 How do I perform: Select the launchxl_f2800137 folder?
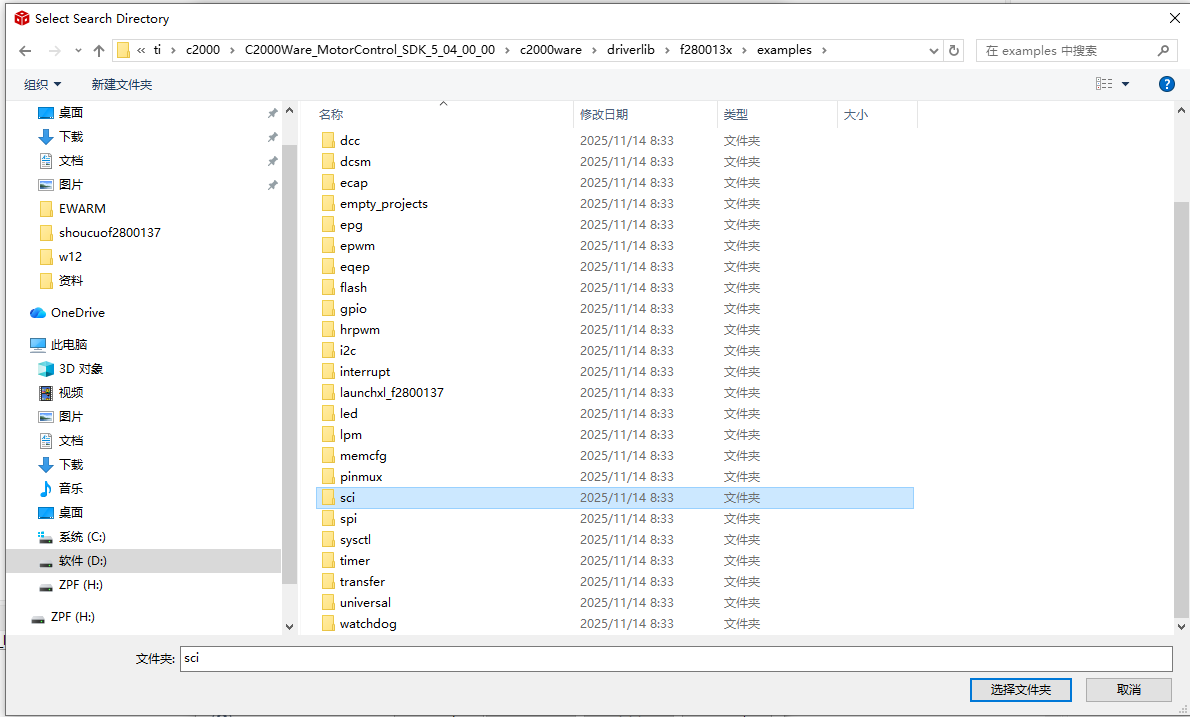pos(392,393)
